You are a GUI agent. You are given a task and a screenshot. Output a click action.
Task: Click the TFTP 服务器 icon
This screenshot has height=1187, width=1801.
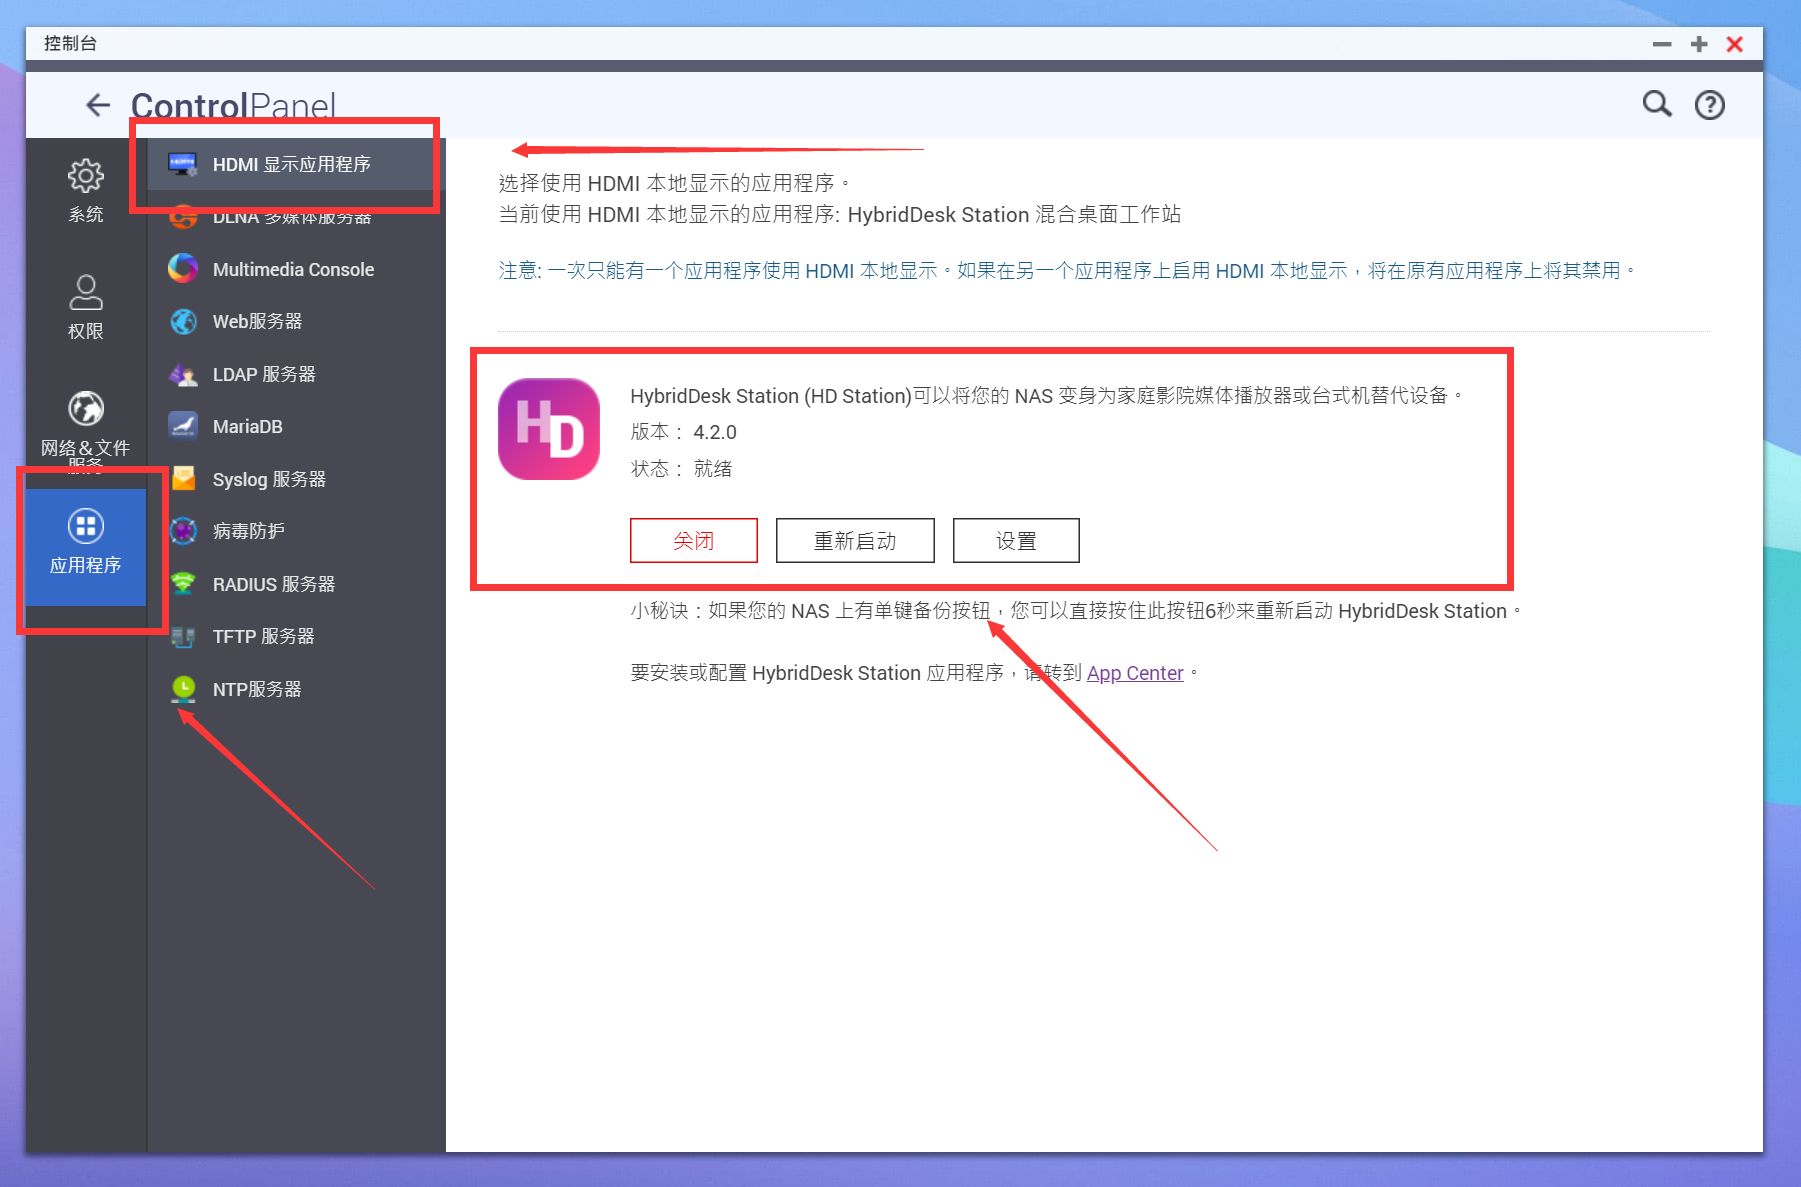(x=183, y=636)
